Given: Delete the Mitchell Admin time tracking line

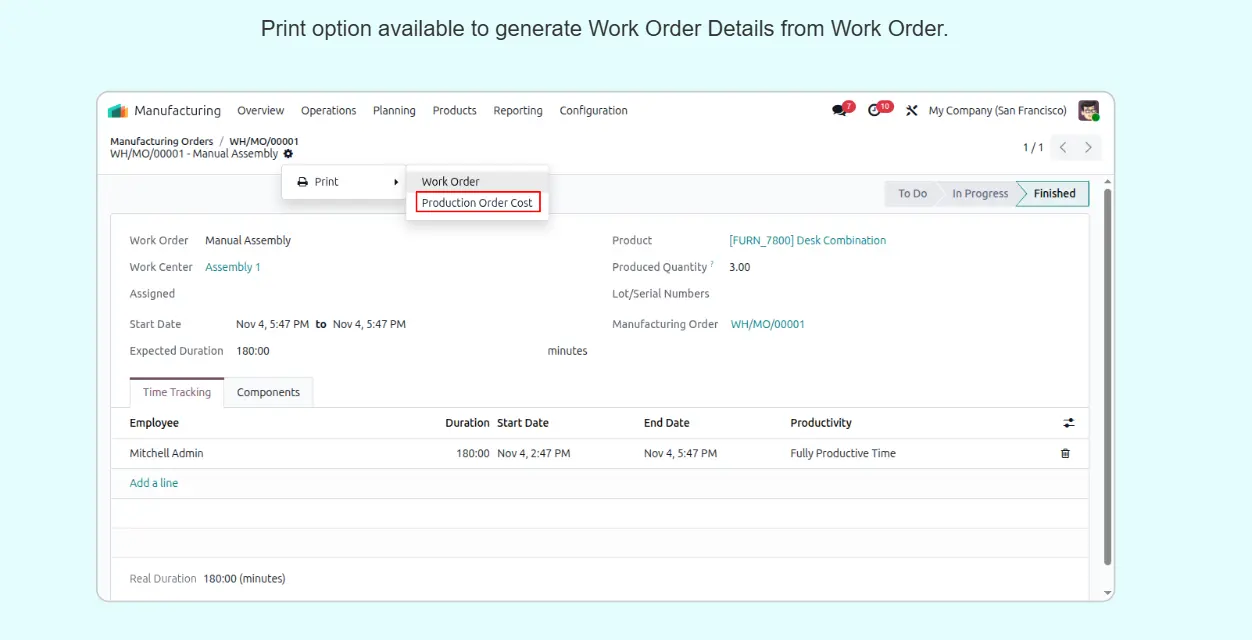Looking at the screenshot, I should (x=1065, y=453).
